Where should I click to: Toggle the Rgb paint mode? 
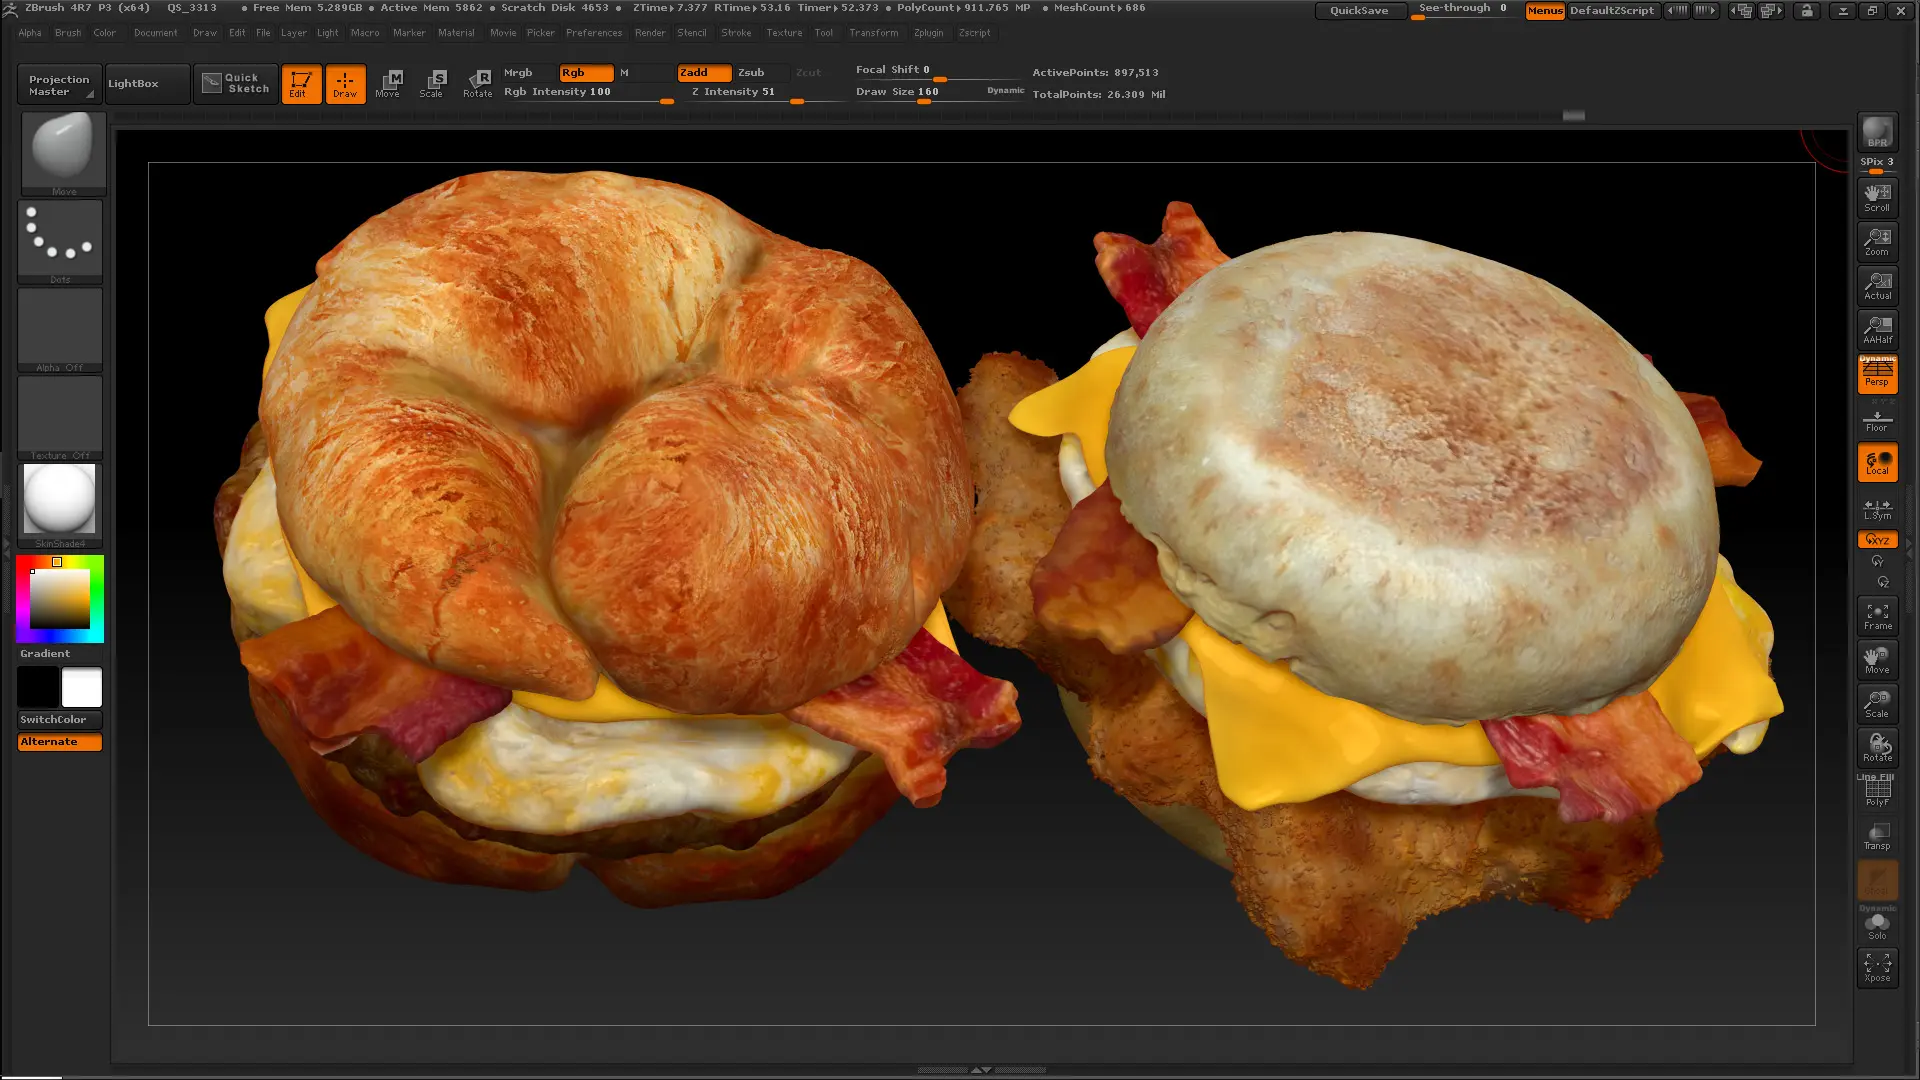click(586, 73)
